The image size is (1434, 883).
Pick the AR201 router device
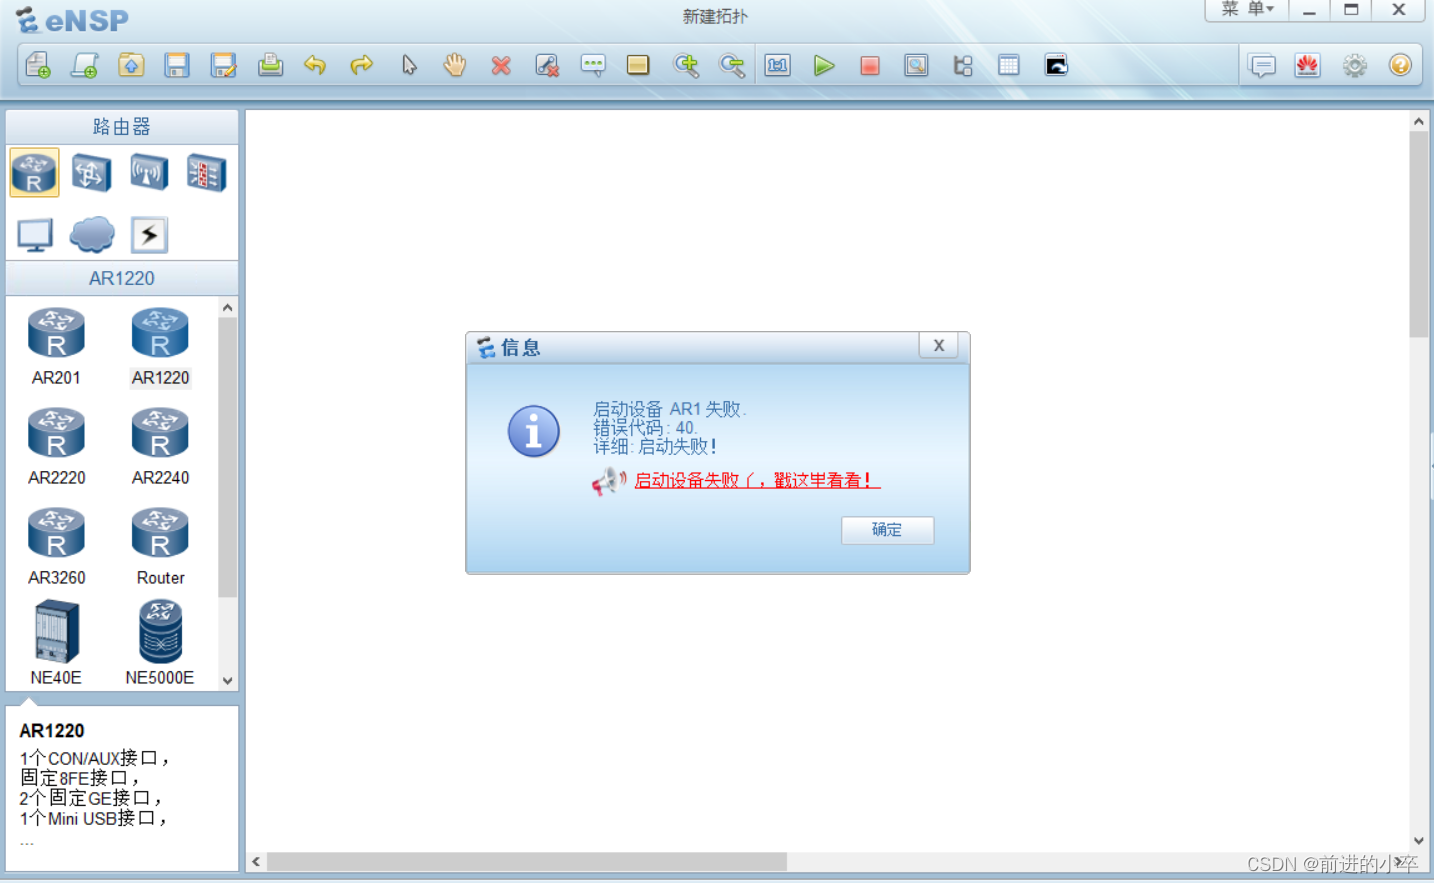point(56,346)
